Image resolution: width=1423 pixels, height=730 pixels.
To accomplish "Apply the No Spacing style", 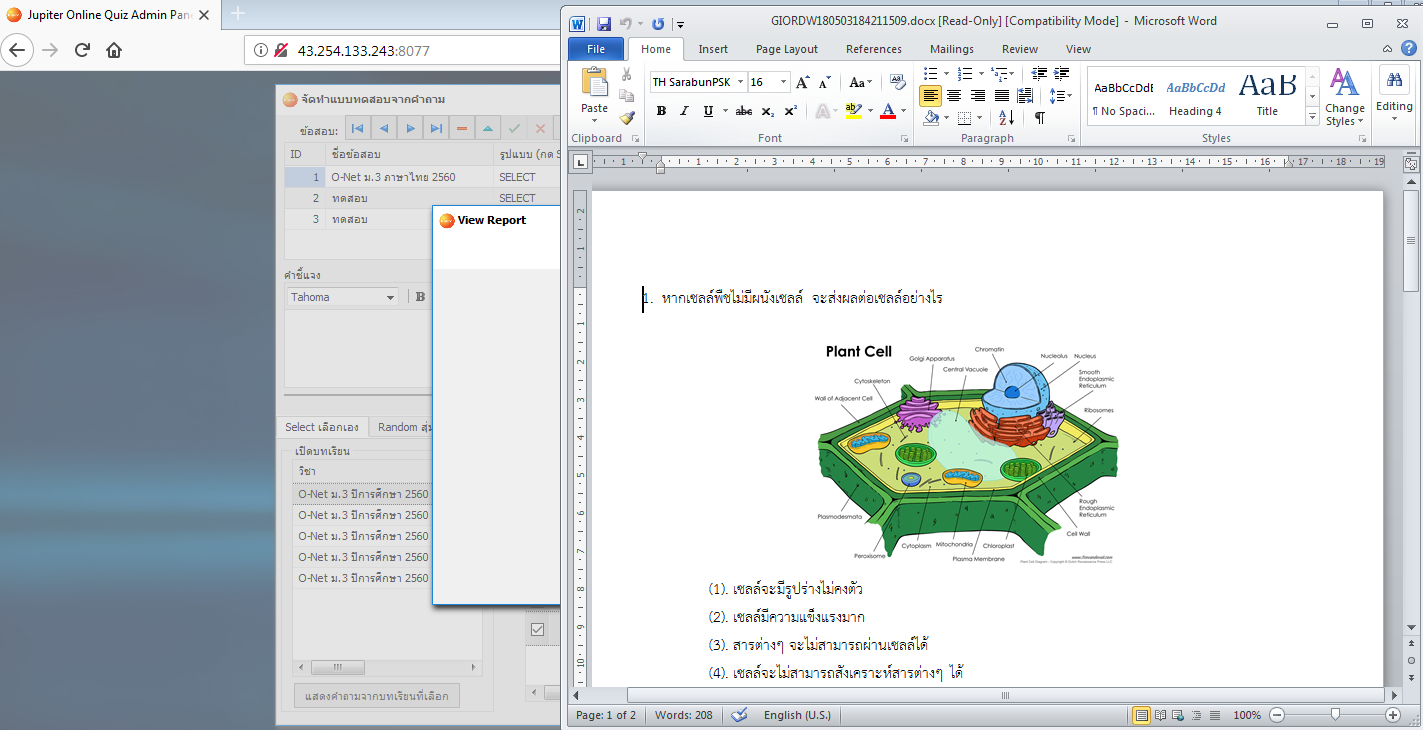I will pyautogui.click(x=1123, y=97).
